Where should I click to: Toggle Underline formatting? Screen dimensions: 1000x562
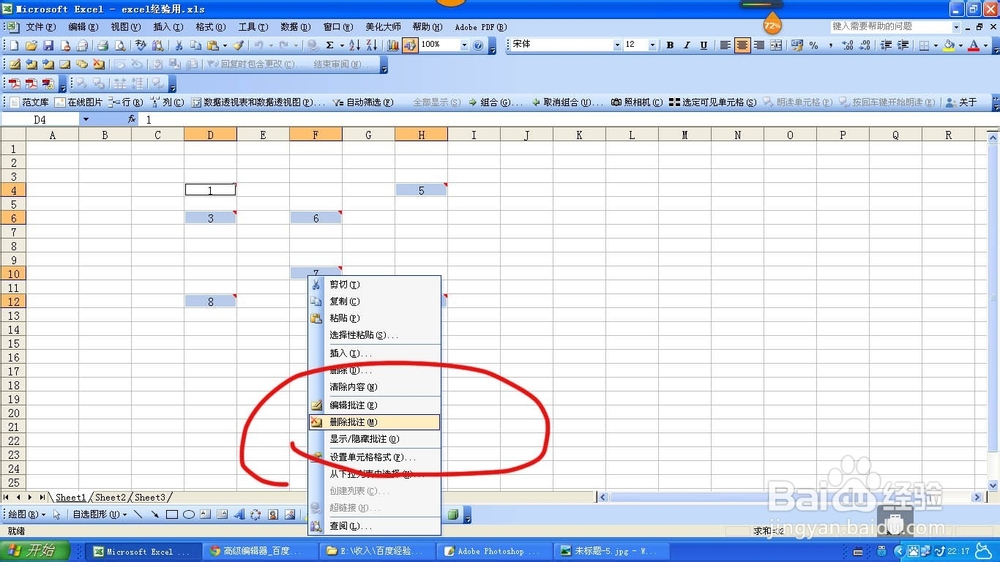tap(703, 45)
